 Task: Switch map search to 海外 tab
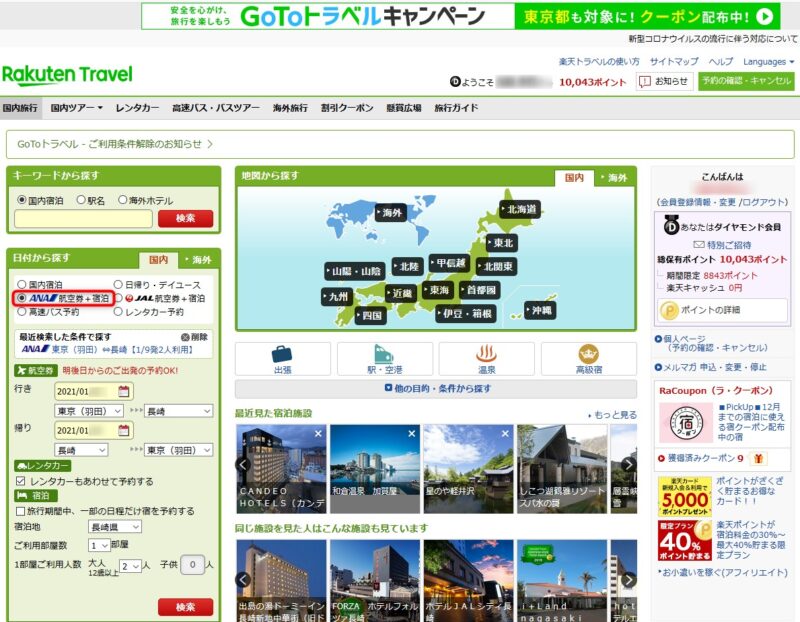tap(614, 178)
